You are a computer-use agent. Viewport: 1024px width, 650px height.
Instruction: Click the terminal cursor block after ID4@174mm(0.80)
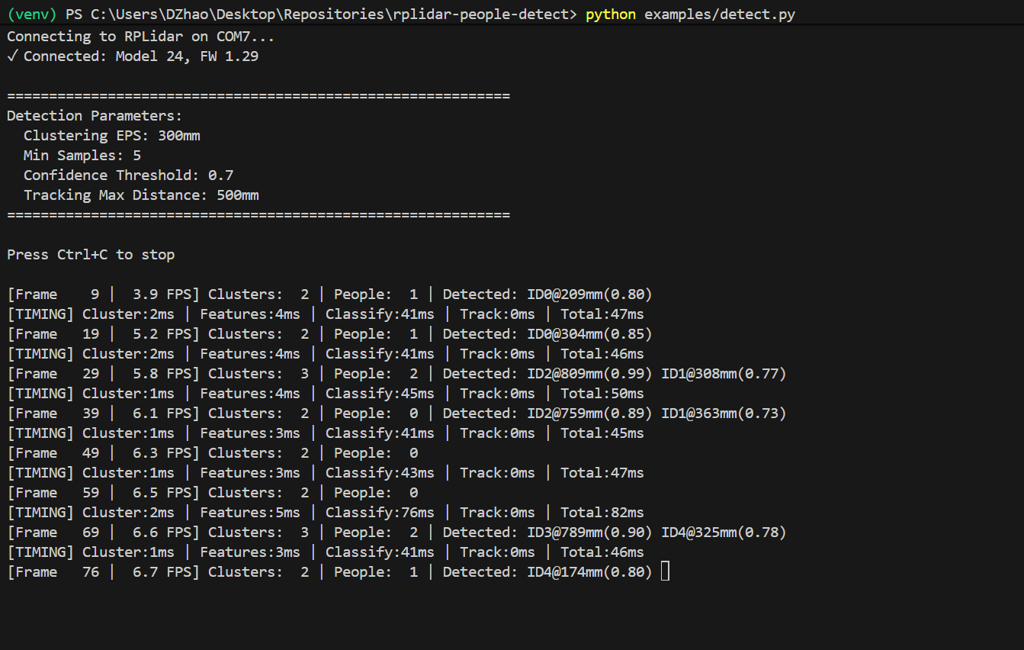pos(665,572)
